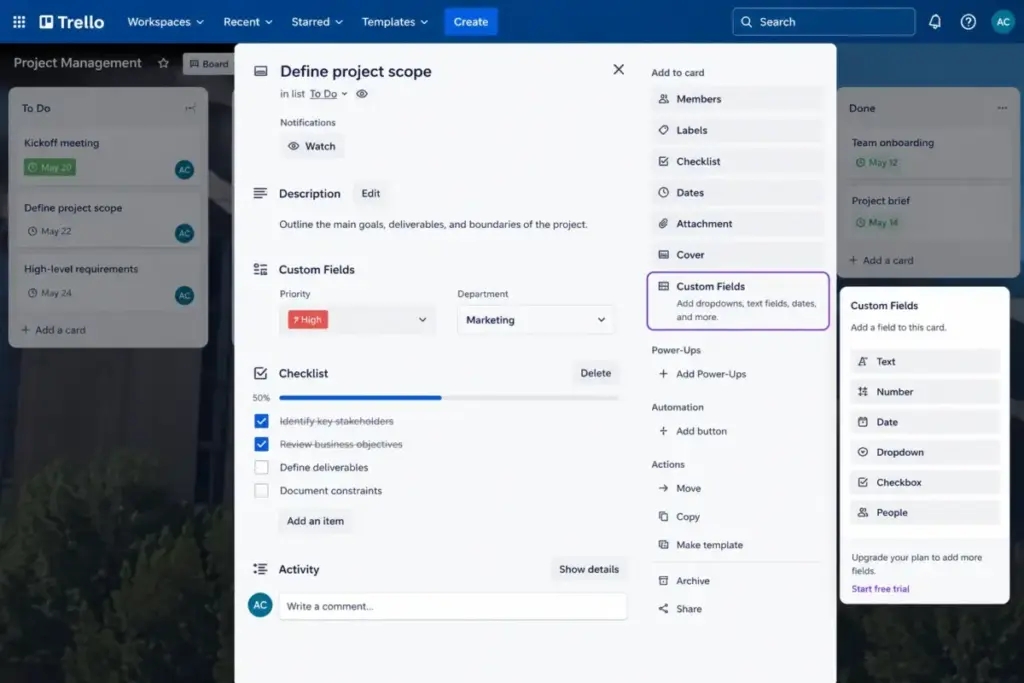Open Dates in Add to card
Screen dimensions: 1024x683
click(x=737, y=193)
